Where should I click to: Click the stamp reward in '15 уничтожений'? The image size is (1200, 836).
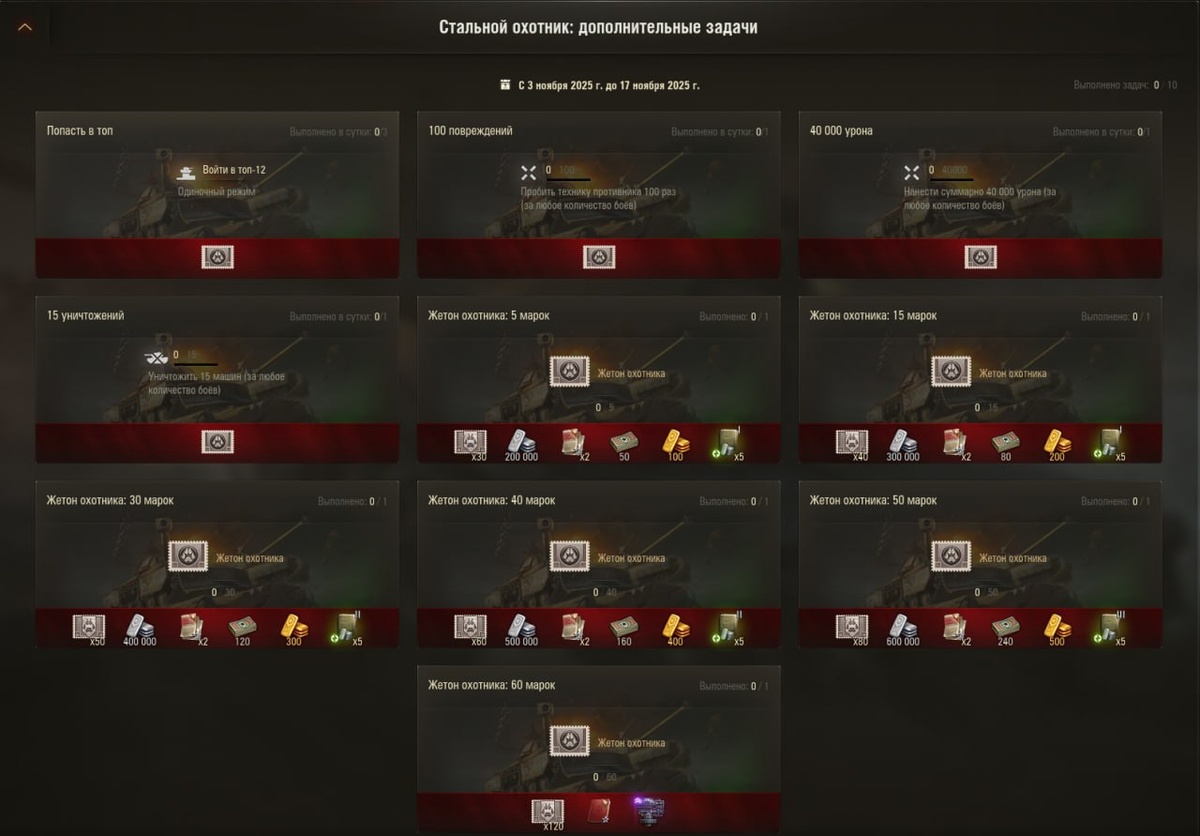217,442
